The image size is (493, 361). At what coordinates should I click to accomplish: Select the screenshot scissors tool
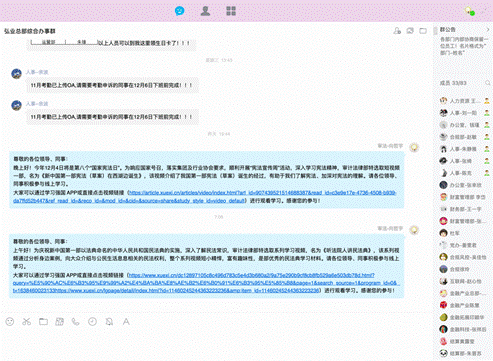[x=26, y=322]
